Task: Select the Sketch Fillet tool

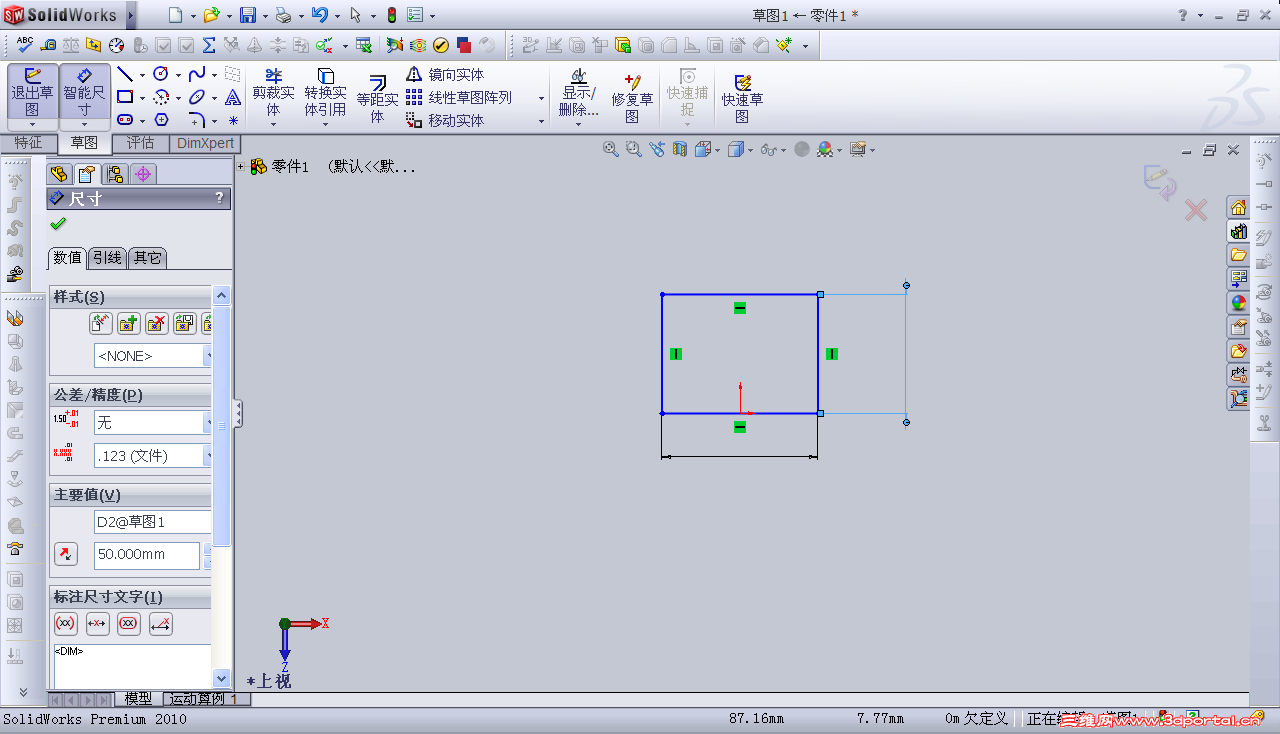Action: pyautogui.click(x=196, y=120)
